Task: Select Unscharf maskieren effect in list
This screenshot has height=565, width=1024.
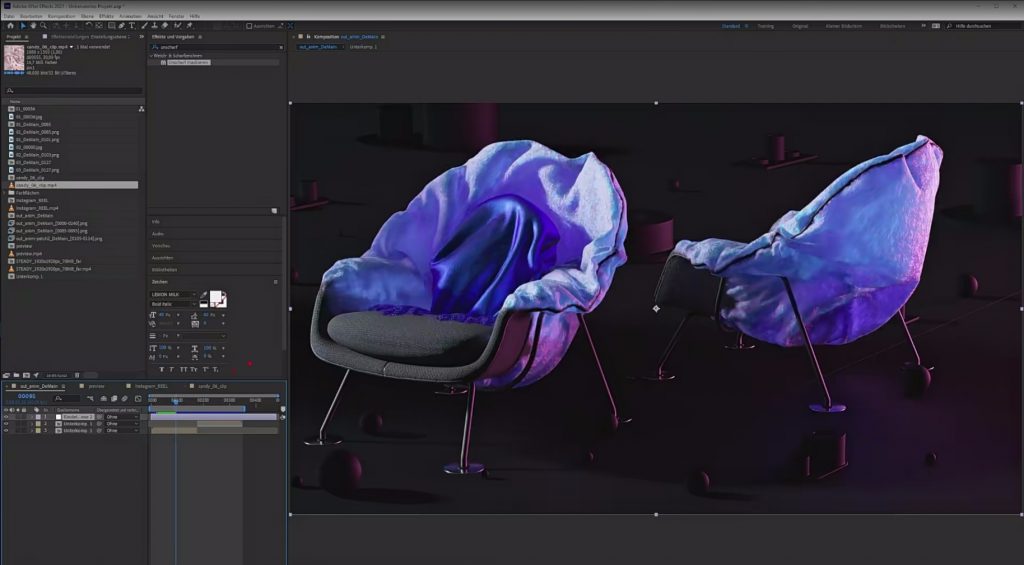Action: click(189, 63)
